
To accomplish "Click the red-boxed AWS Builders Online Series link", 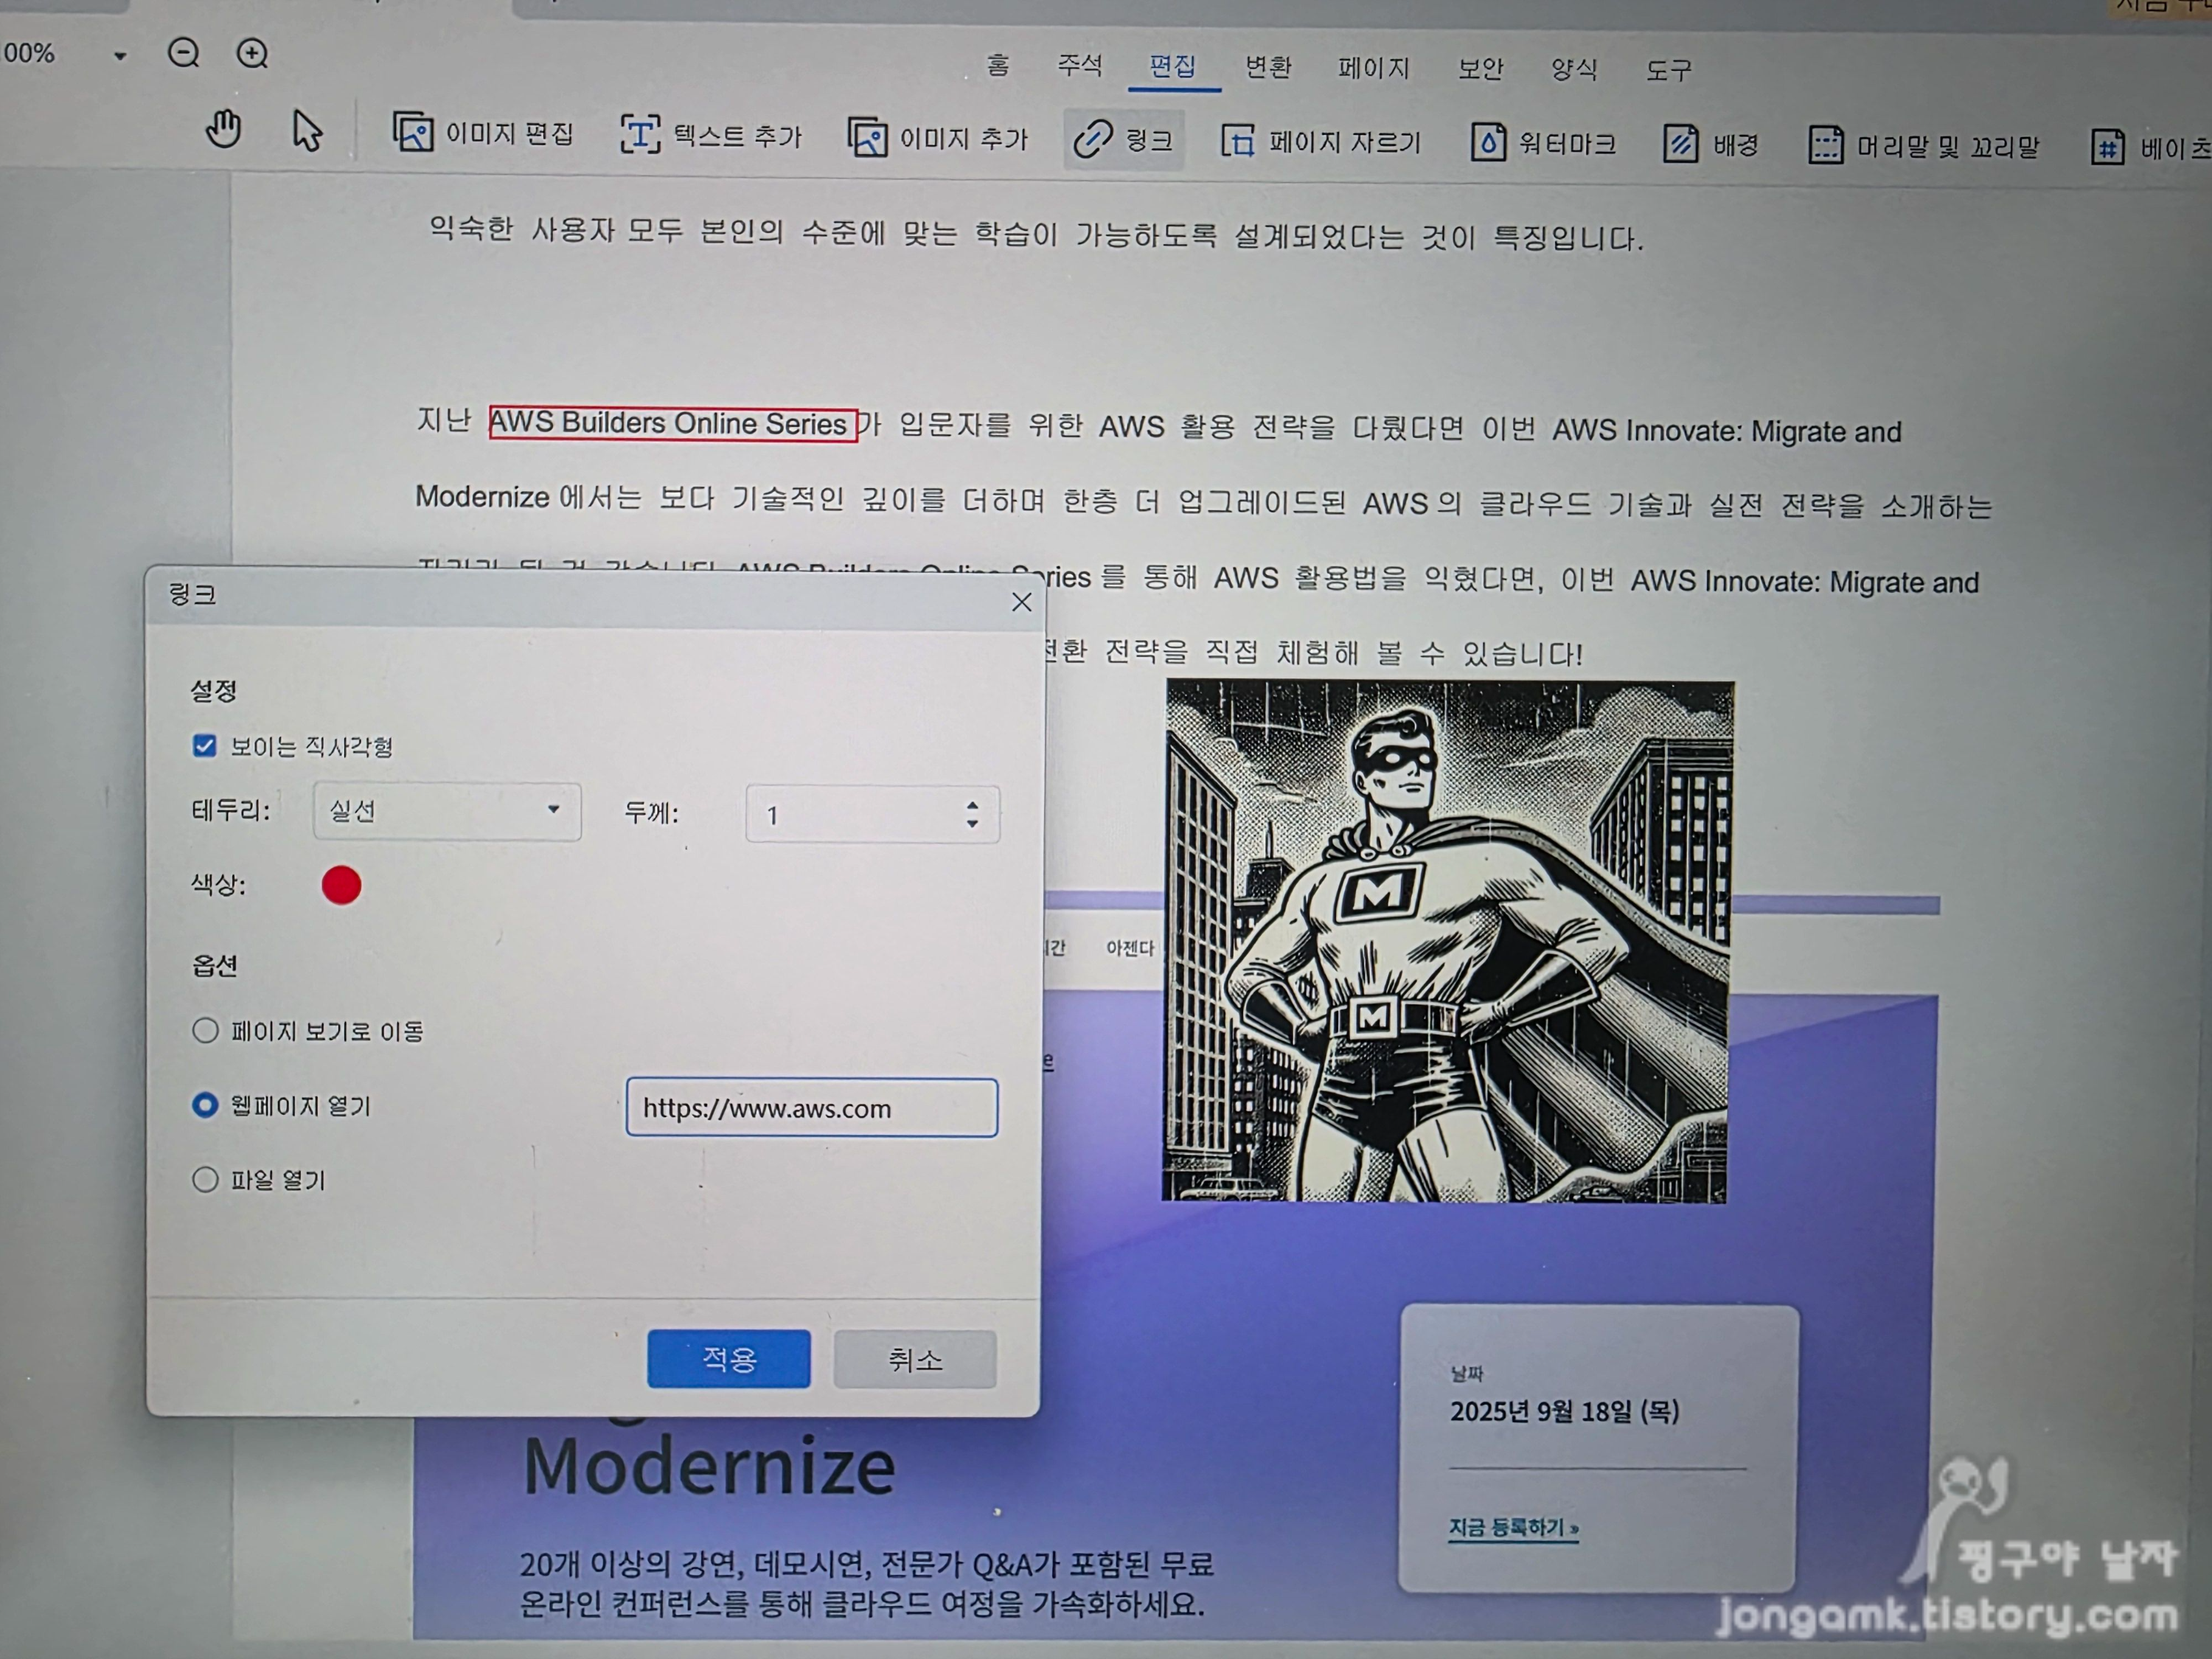I will (672, 423).
